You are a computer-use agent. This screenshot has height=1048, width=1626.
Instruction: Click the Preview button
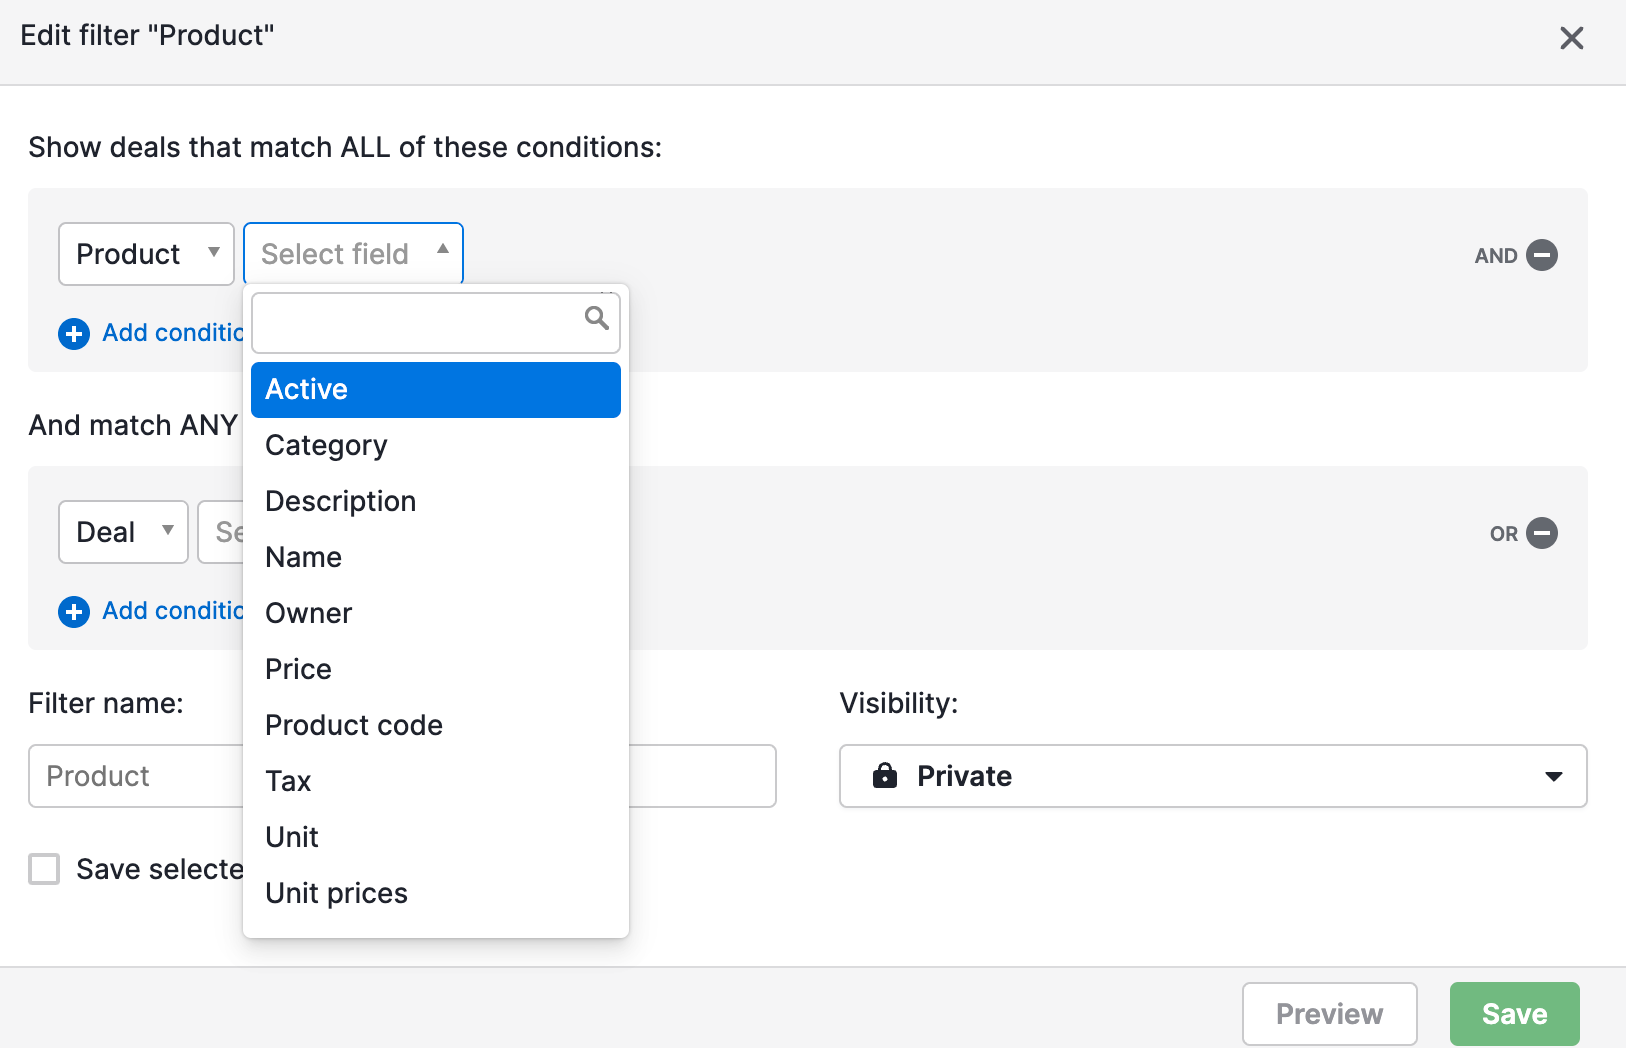1330,1013
